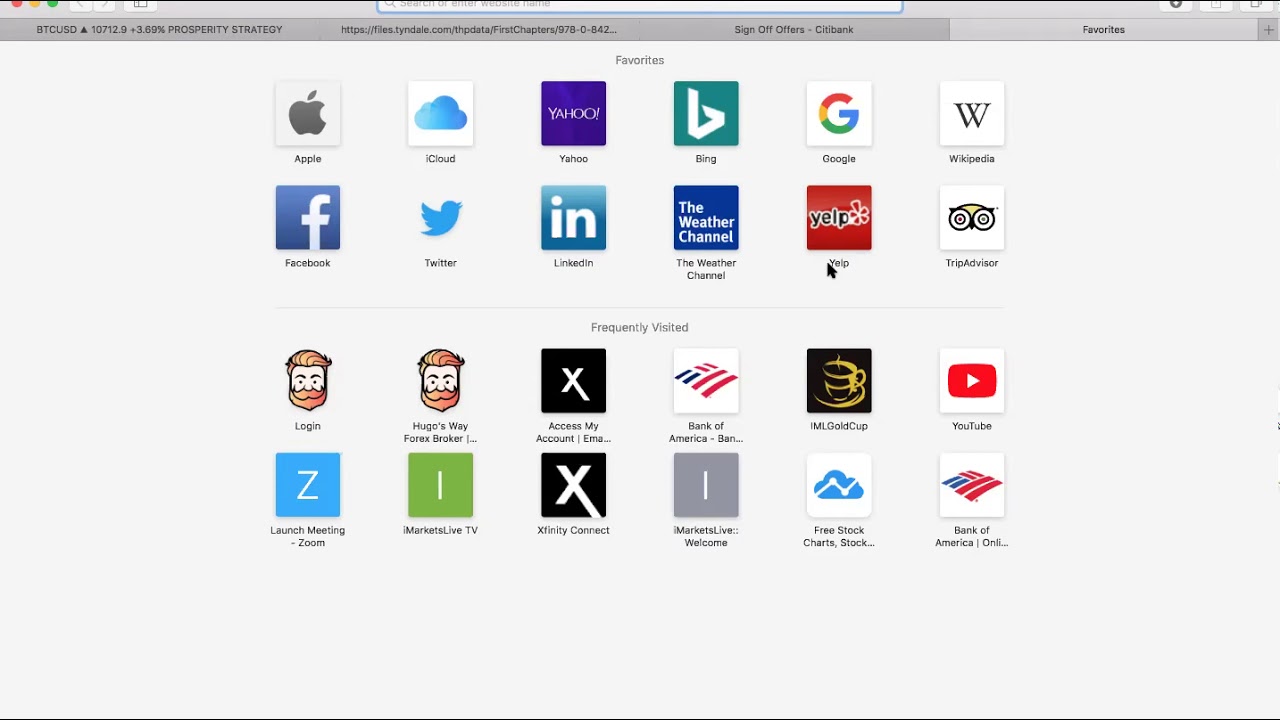1280x720 pixels.
Task: Open Bank of America - Ban... icon
Action: pyautogui.click(x=706, y=380)
